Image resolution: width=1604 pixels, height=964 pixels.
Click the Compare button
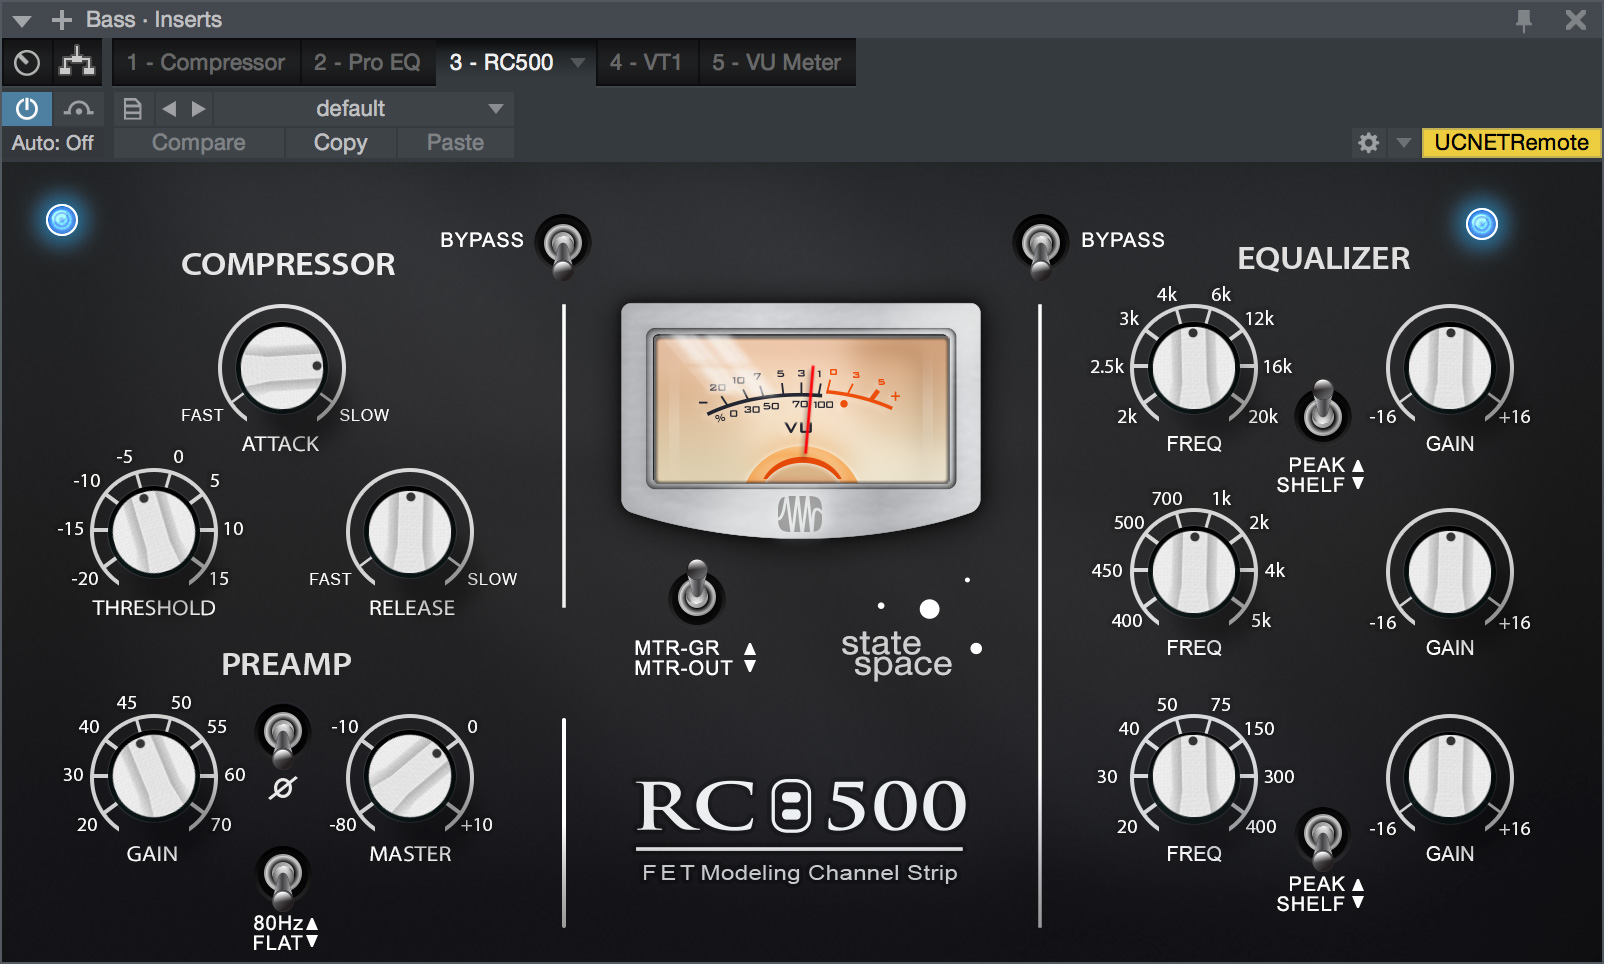tap(198, 143)
